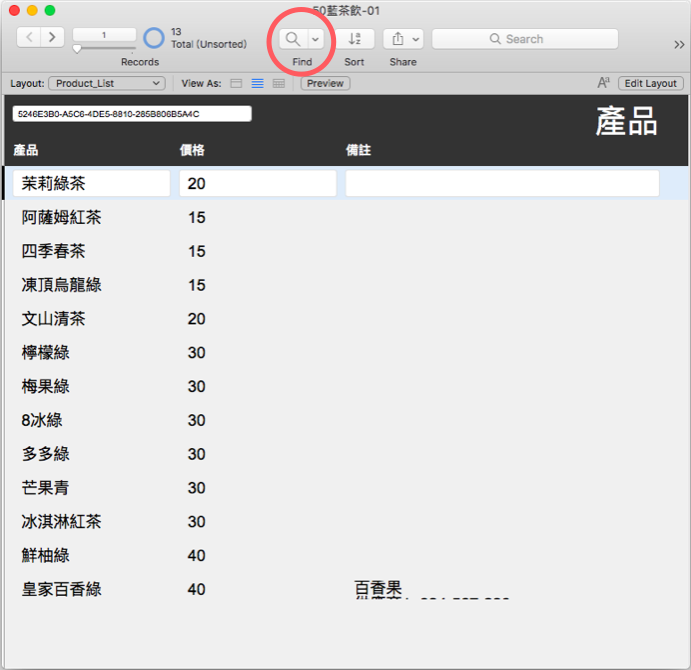This screenshot has height=670, width=691.
Task: Select the 8冰綠 row
Action: pyautogui.click(x=346, y=420)
